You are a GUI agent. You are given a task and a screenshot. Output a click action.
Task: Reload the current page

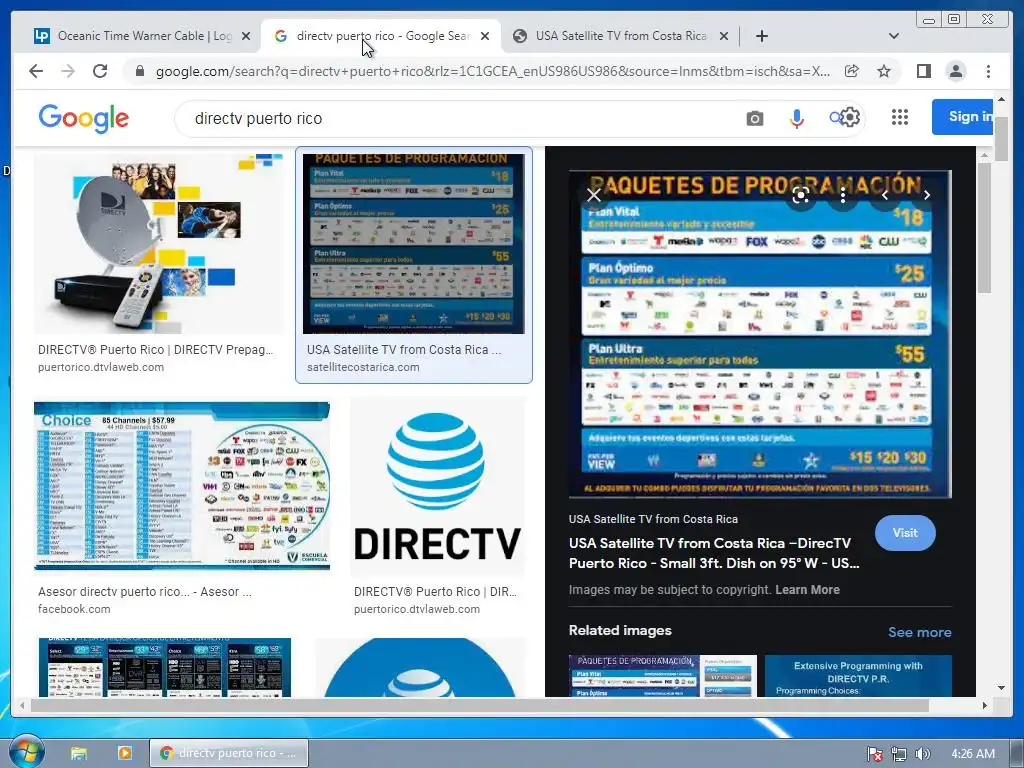pos(100,71)
